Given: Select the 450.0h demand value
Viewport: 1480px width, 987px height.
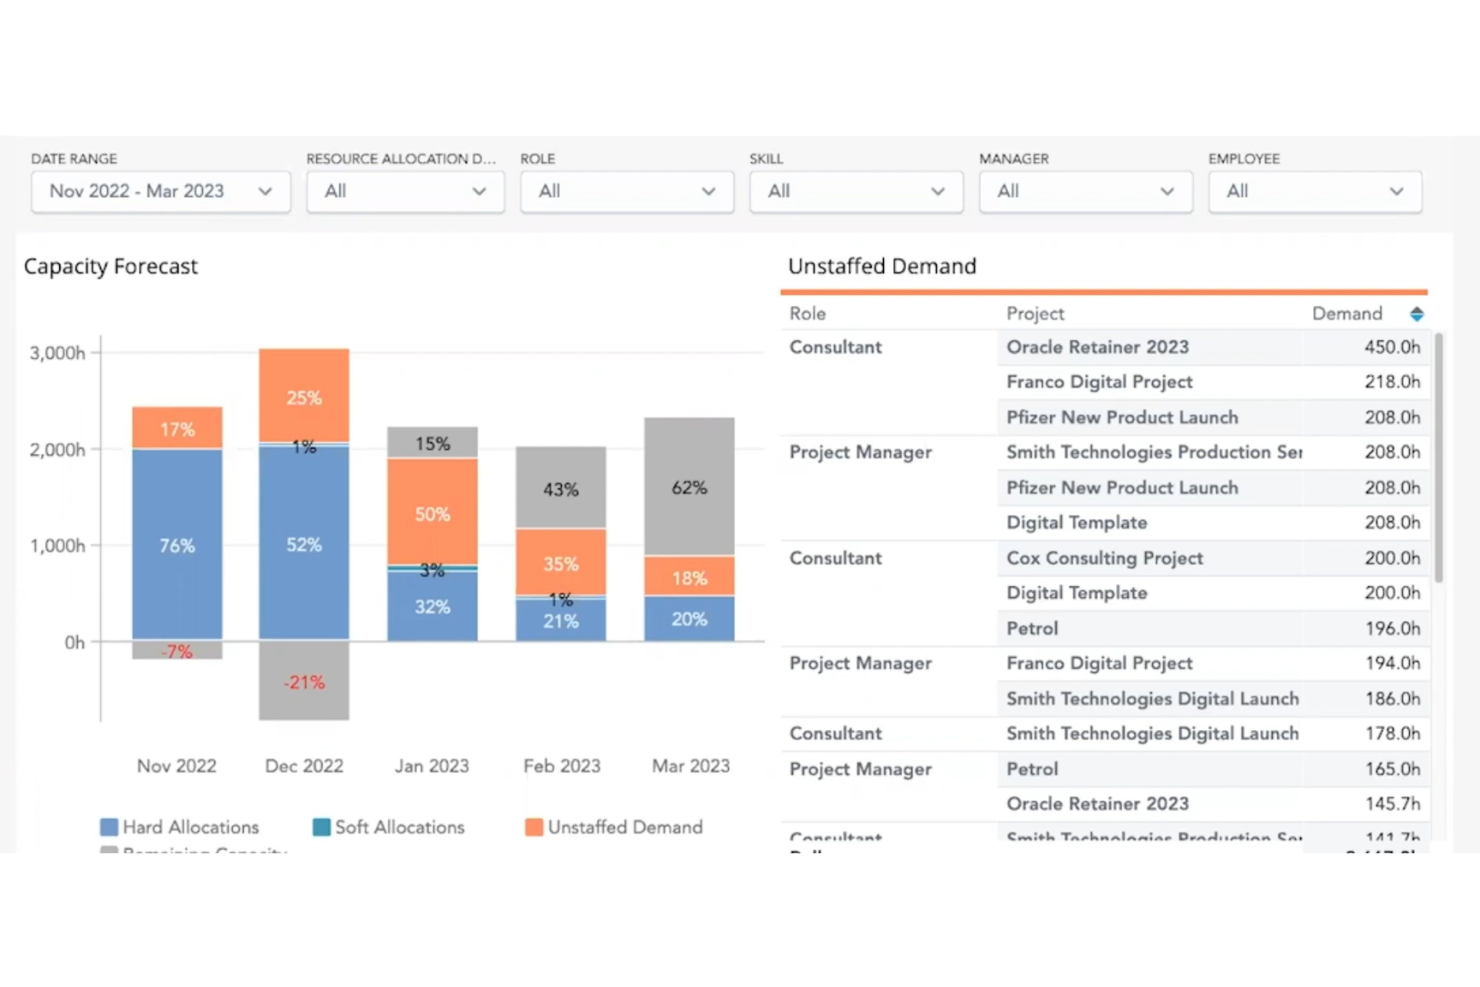Looking at the screenshot, I should coord(1392,347).
